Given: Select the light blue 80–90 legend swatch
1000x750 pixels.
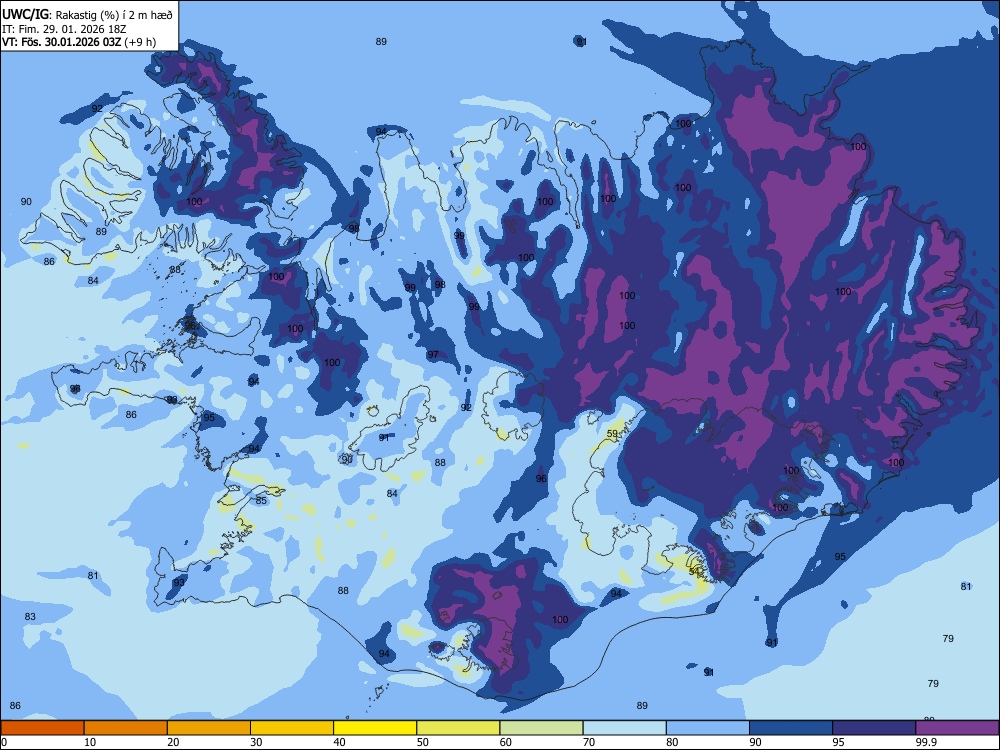Looking at the screenshot, I should [708, 728].
